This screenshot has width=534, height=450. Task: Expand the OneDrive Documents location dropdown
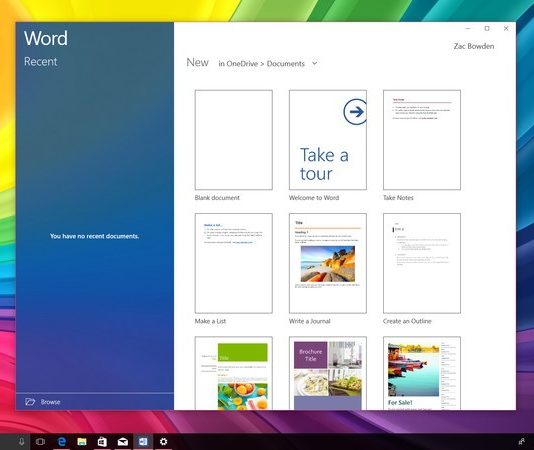tap(315, 63)
